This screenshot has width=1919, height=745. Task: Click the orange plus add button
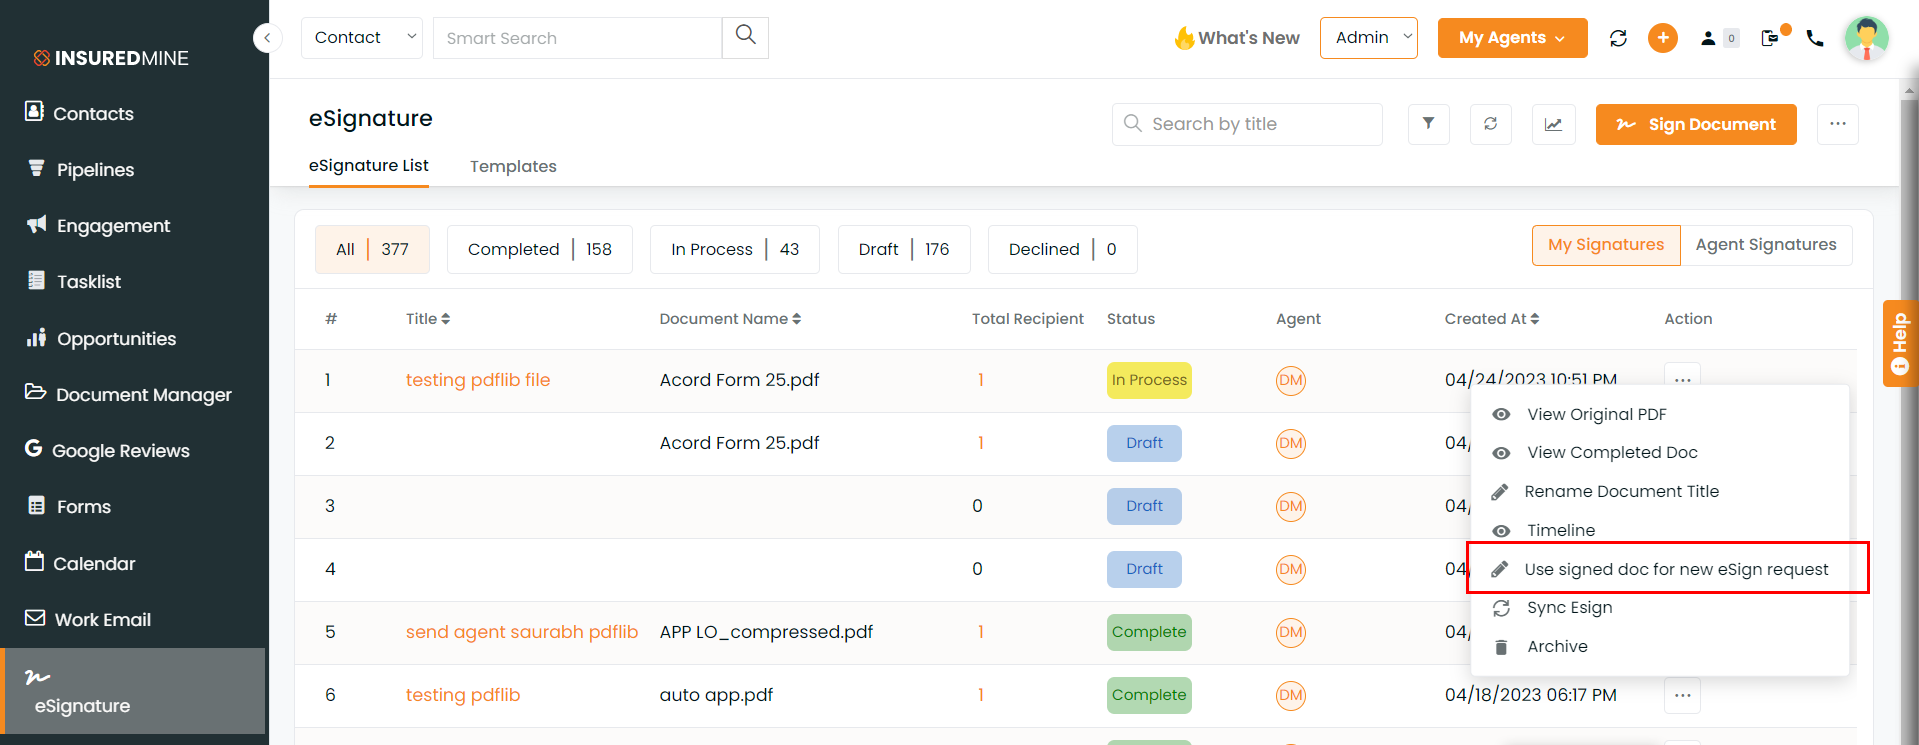1663,38
